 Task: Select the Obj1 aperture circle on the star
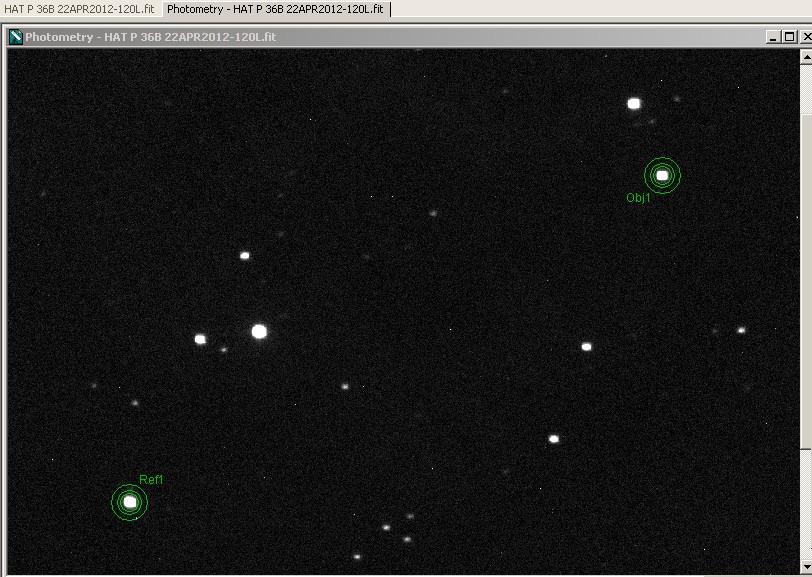662,176
